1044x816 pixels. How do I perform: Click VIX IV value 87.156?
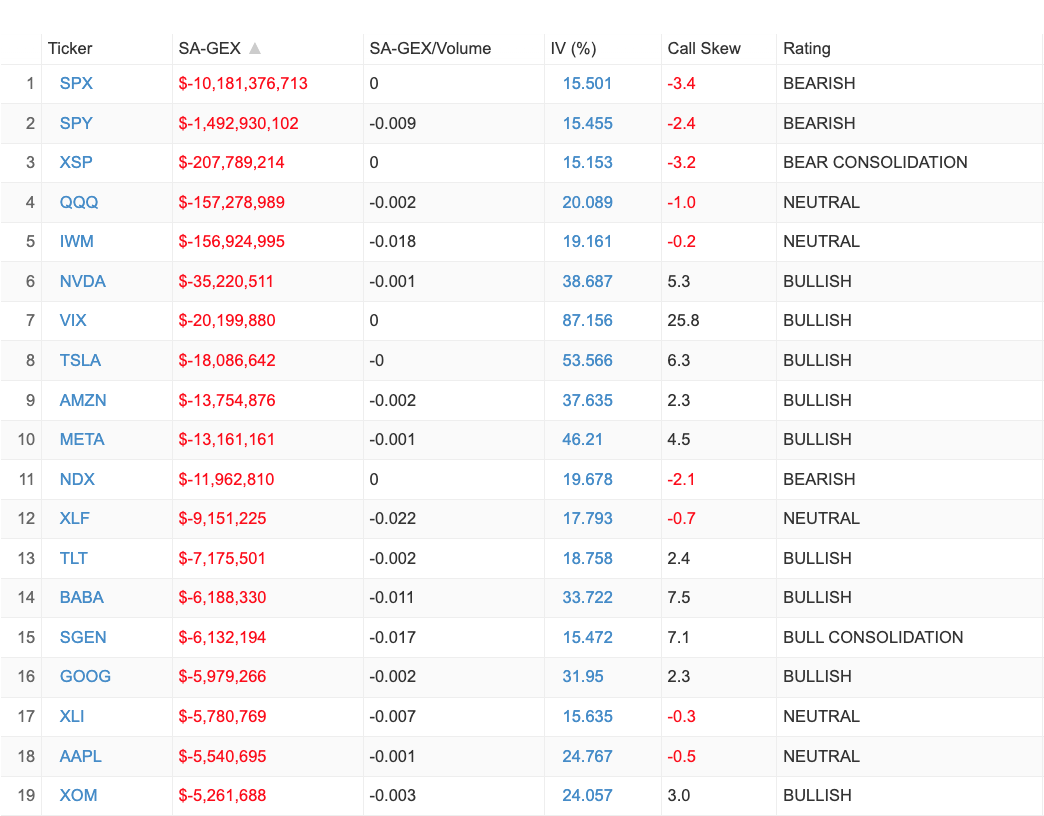point(587,321)
